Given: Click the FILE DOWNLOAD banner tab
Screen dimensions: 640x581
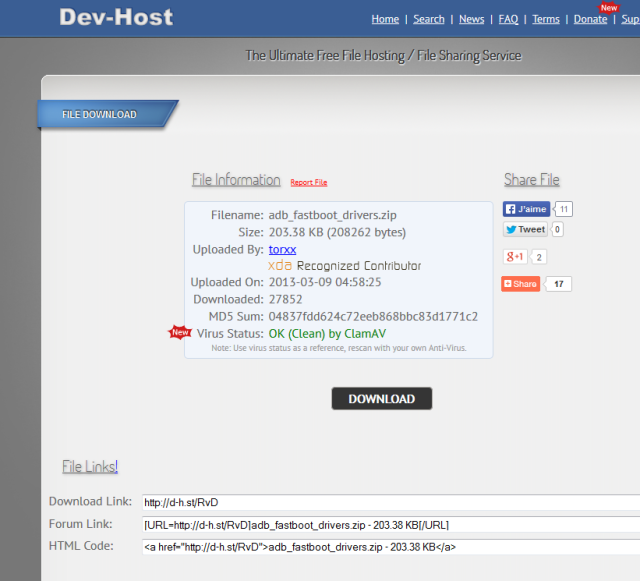Looking at the screenshot, I should coord(108,114).
